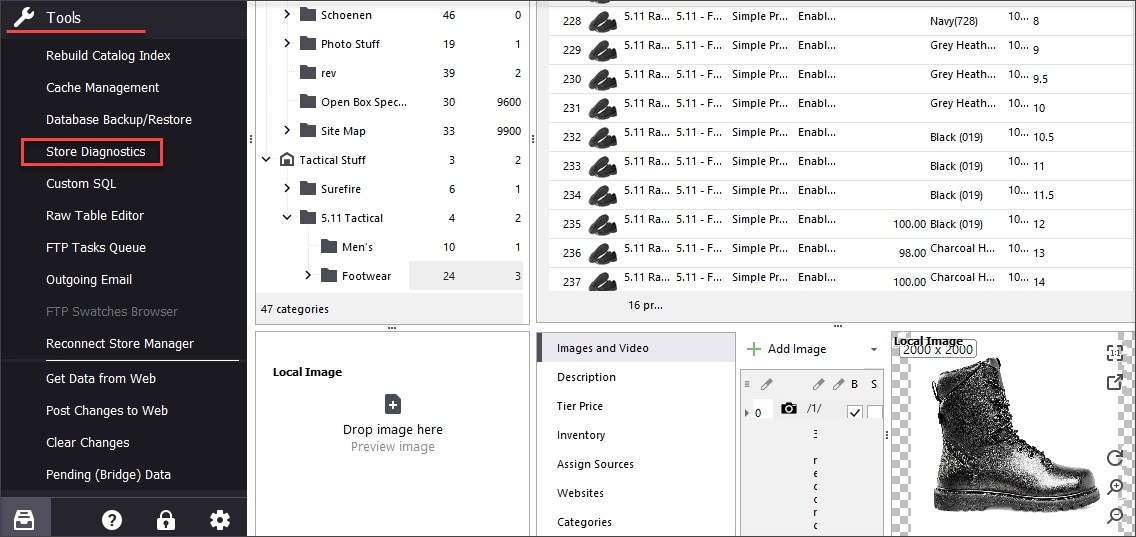Collapse the Tactical Stuff store node

[266, 159]
